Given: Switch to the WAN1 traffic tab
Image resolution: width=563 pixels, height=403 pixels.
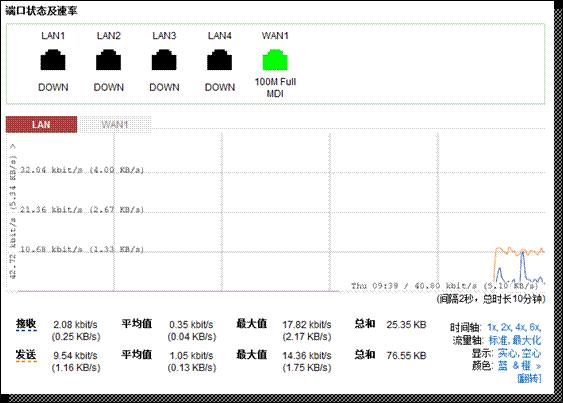Looking at the screenshot, I should point(115,125).
